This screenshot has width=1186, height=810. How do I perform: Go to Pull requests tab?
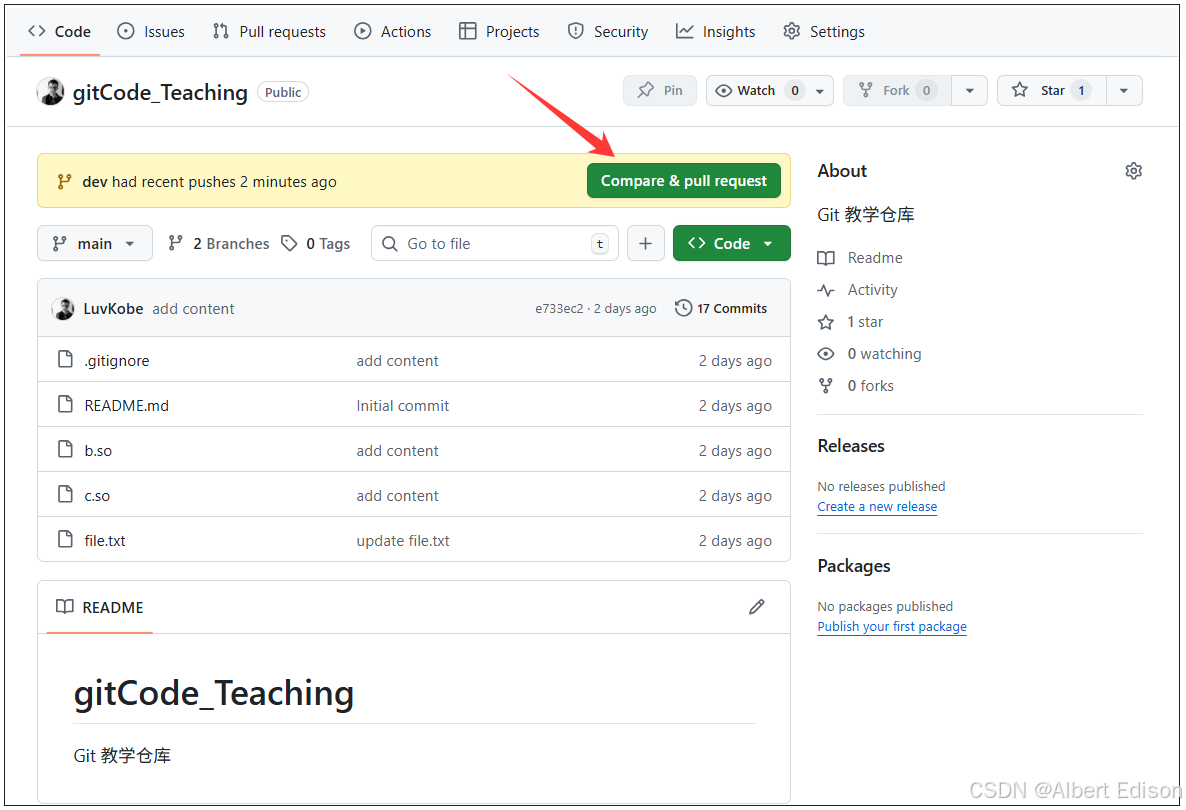[269, 32]
